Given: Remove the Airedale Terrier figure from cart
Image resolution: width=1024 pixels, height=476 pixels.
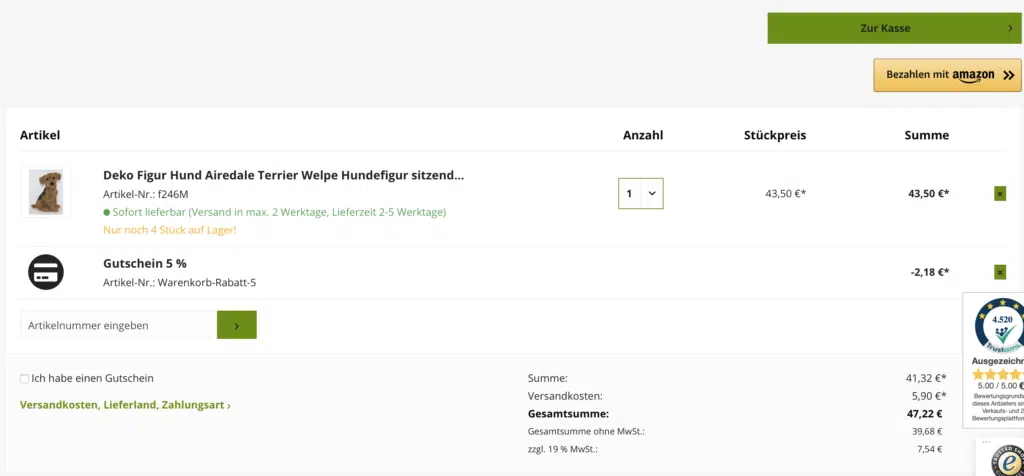Looking at the screenshot, I should point(999,194).
